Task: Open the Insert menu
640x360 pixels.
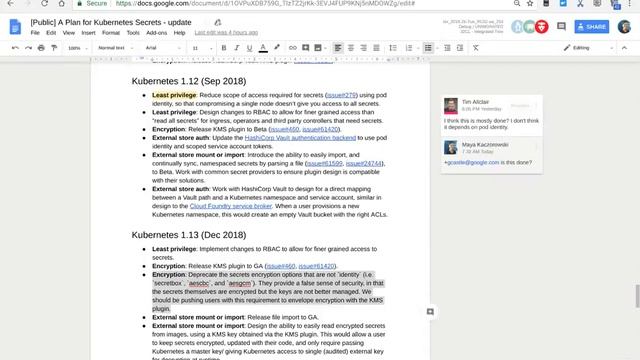Action: 88,33
